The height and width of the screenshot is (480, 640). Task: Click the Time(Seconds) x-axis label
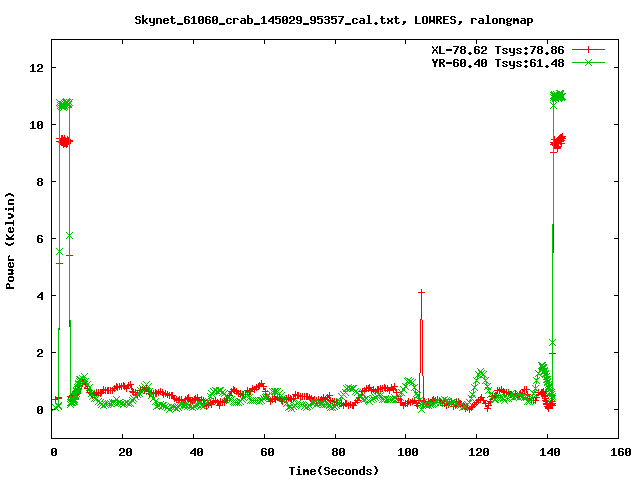334,470
